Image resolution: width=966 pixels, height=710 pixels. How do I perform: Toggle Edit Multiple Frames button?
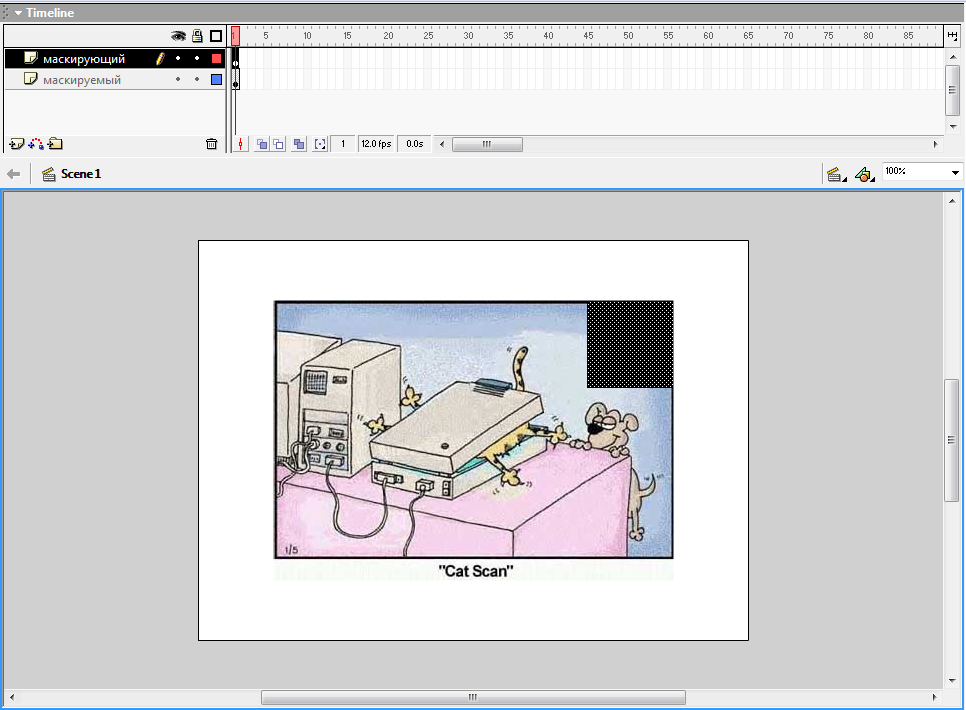299,144
